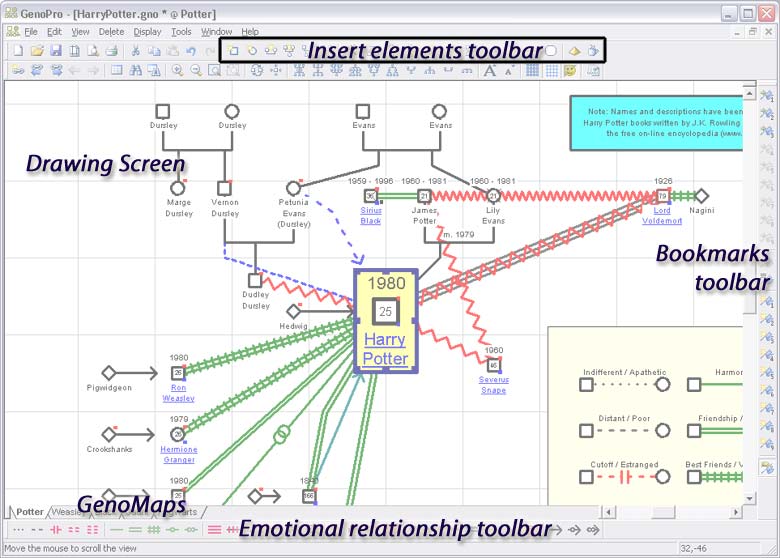Open the Tools menu
This screenshot has width=780, height=558.
[x=181, y=32]
